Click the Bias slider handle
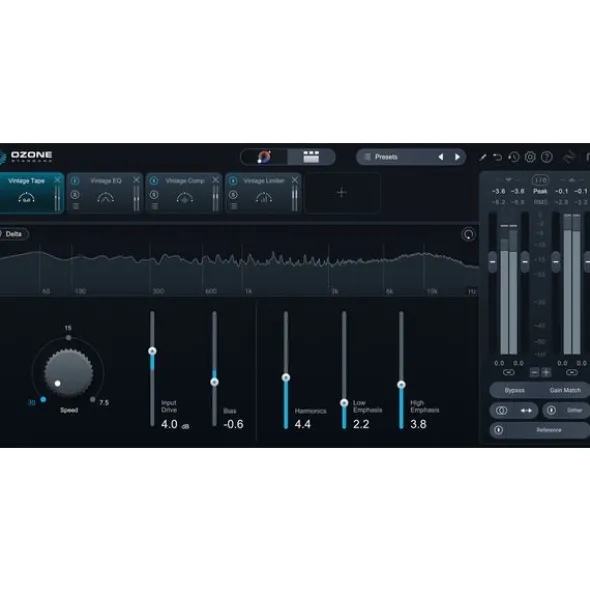This screenshot has height=591, width=590. (x=215, y=382)
